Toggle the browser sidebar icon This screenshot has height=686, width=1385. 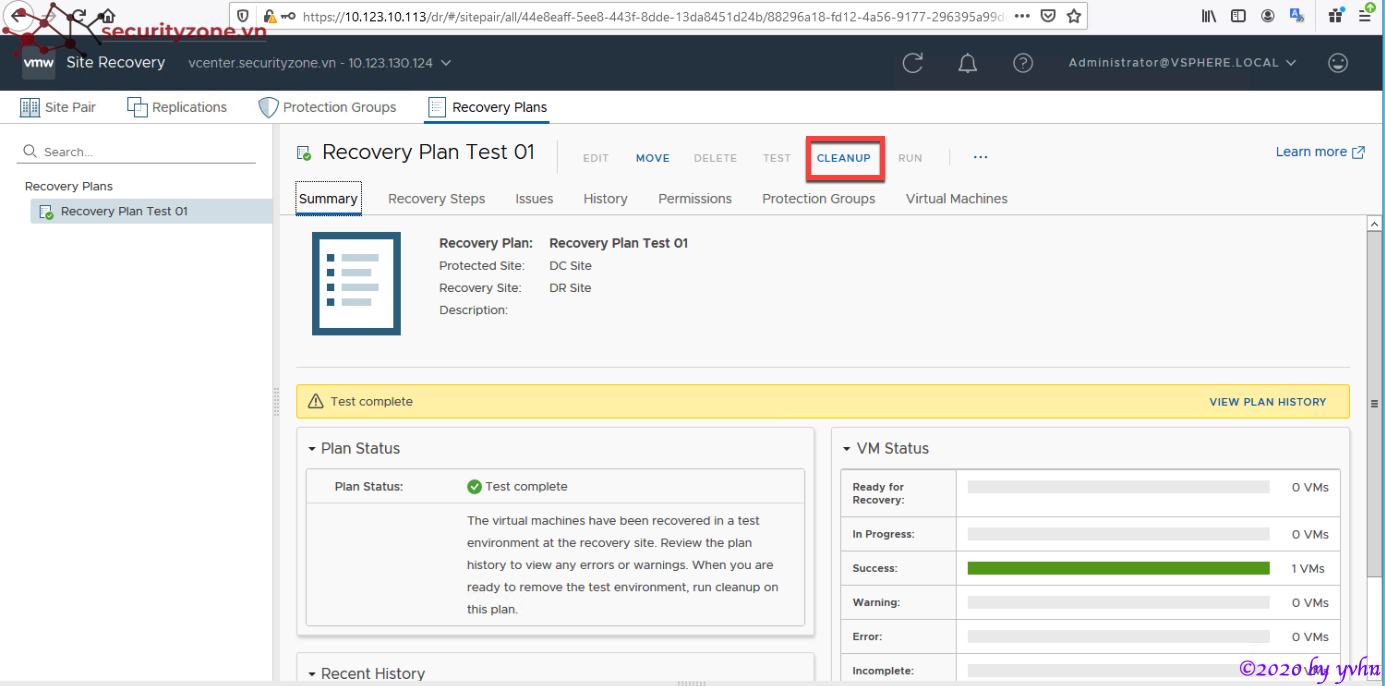(1238, 16)
